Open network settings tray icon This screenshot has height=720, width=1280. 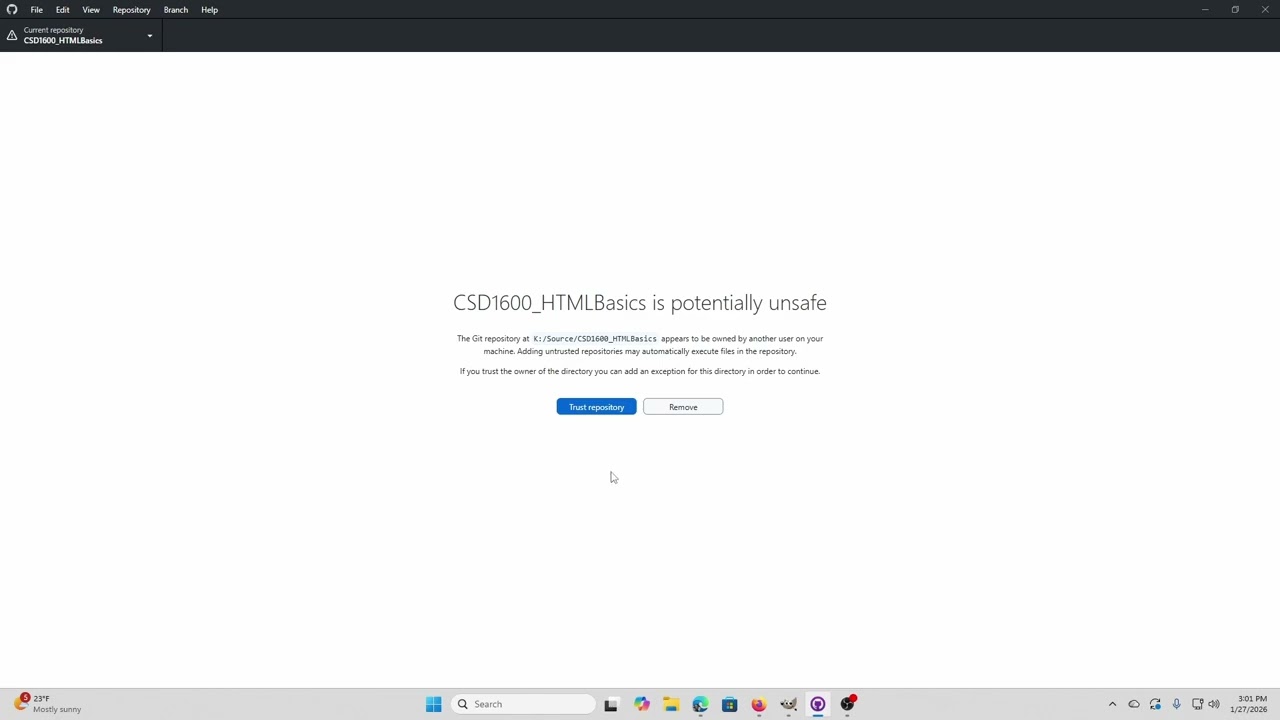(x=1197, y=704)
